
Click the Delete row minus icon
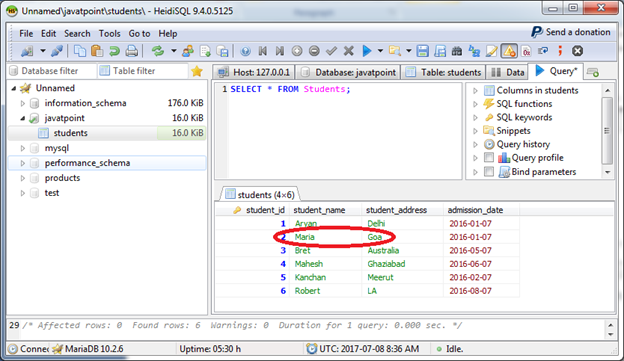click(x=314, y=51)
